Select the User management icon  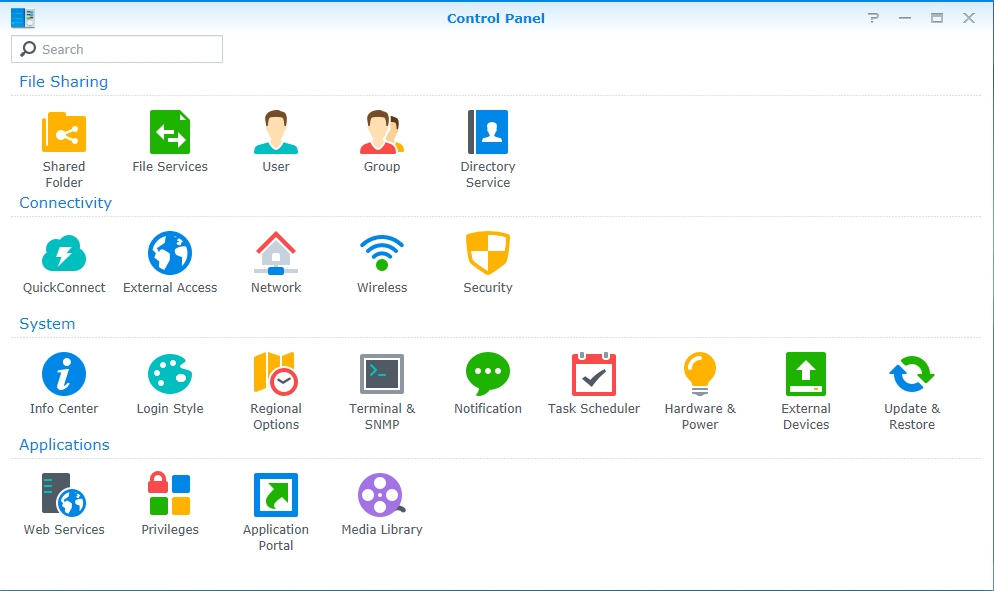click(275, 131)
